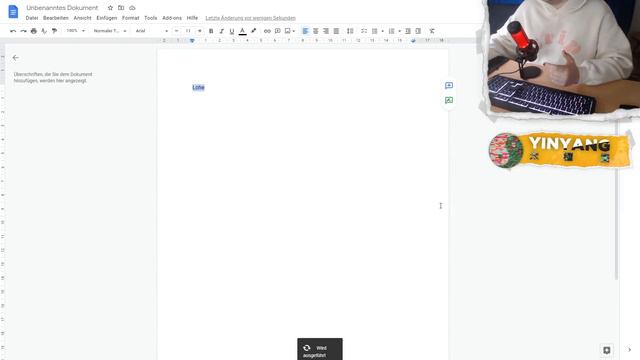Open the Tools menu
The height and width of the screenshot is (360, 640).
click(x=151, y=18)
